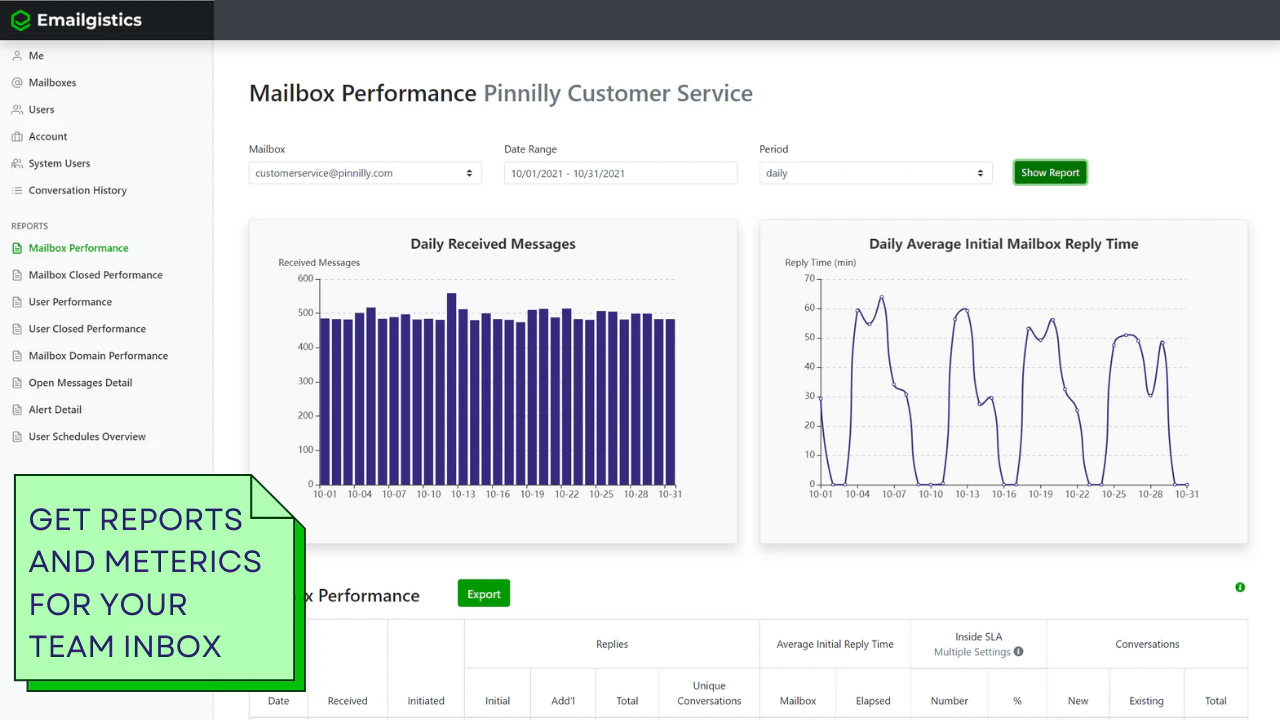Click the green info icon above the table

[1240, 587]
